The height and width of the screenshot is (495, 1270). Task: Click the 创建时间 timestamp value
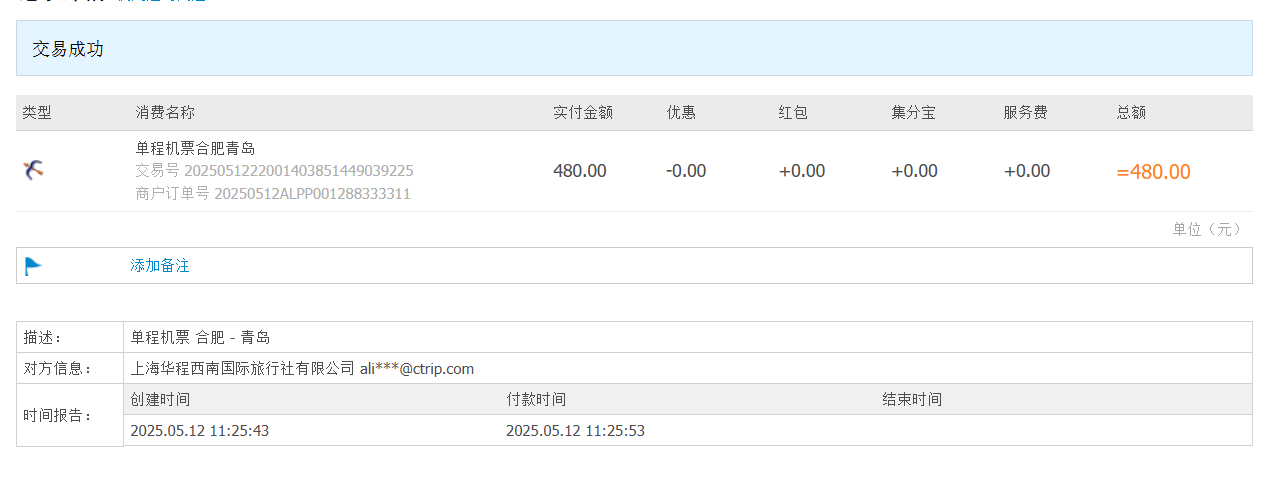pos(199,431)
